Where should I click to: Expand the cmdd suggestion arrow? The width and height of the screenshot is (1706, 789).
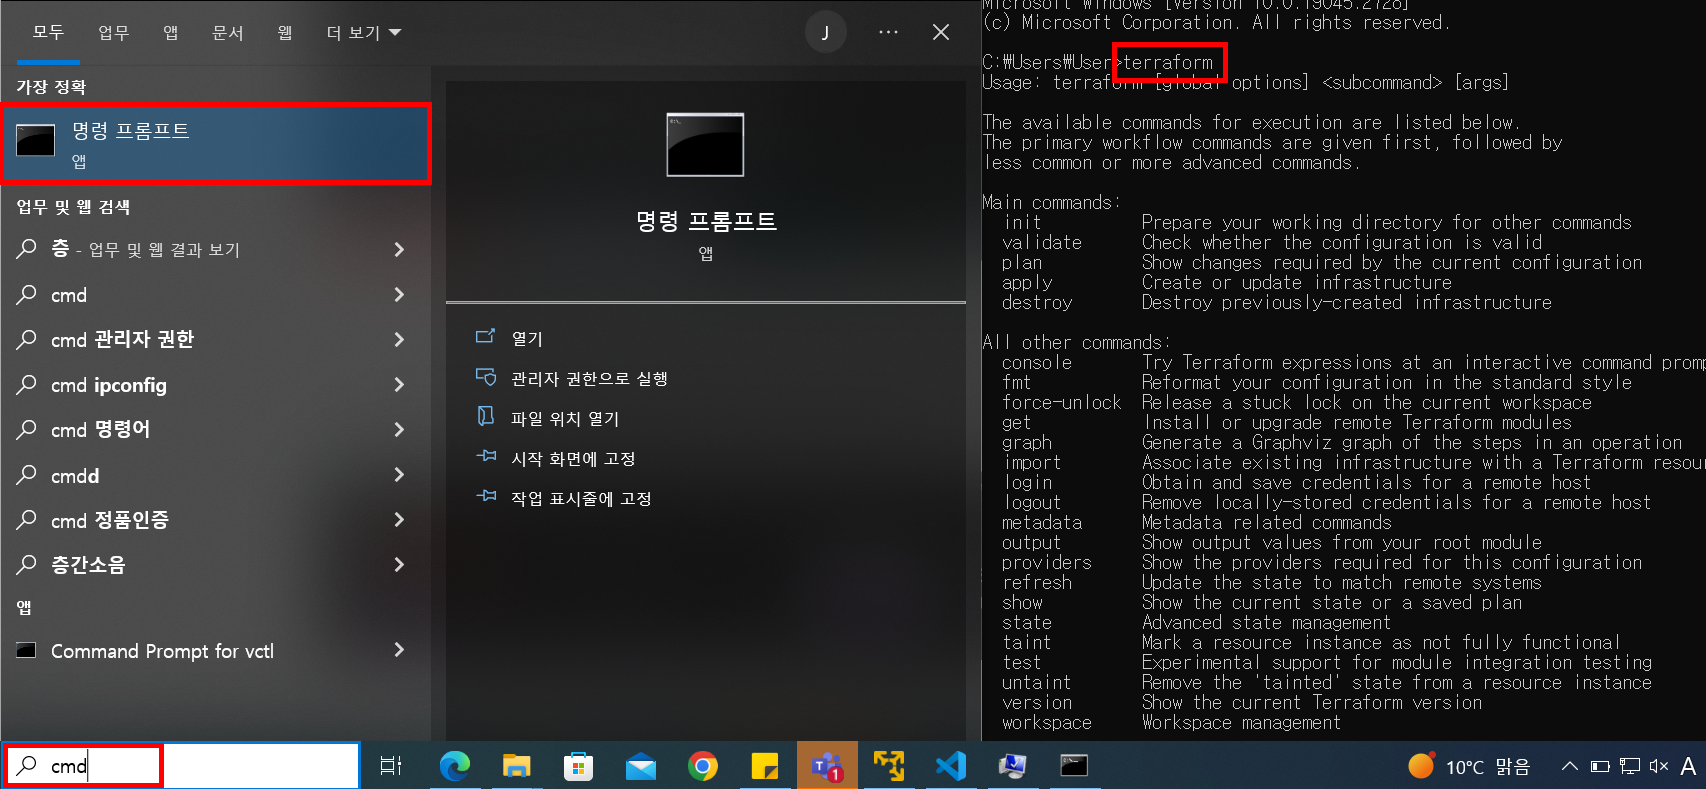399,474
